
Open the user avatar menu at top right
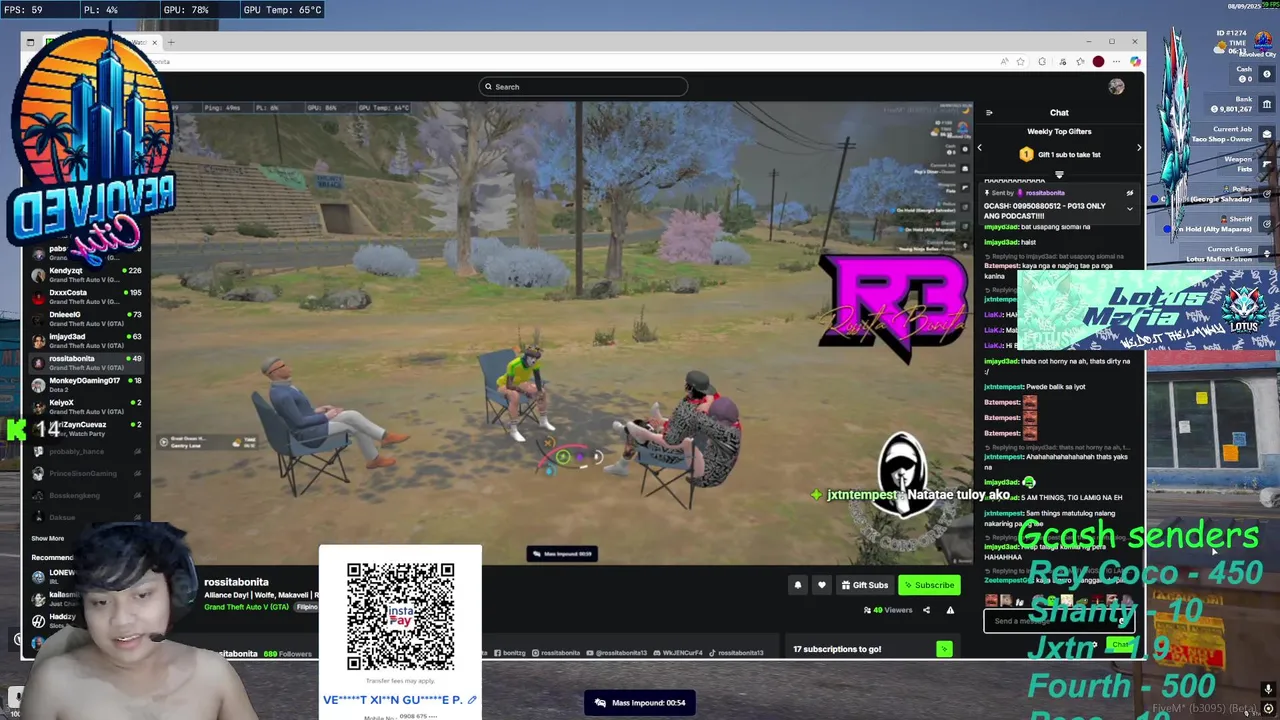click(x=1116, y=87)
